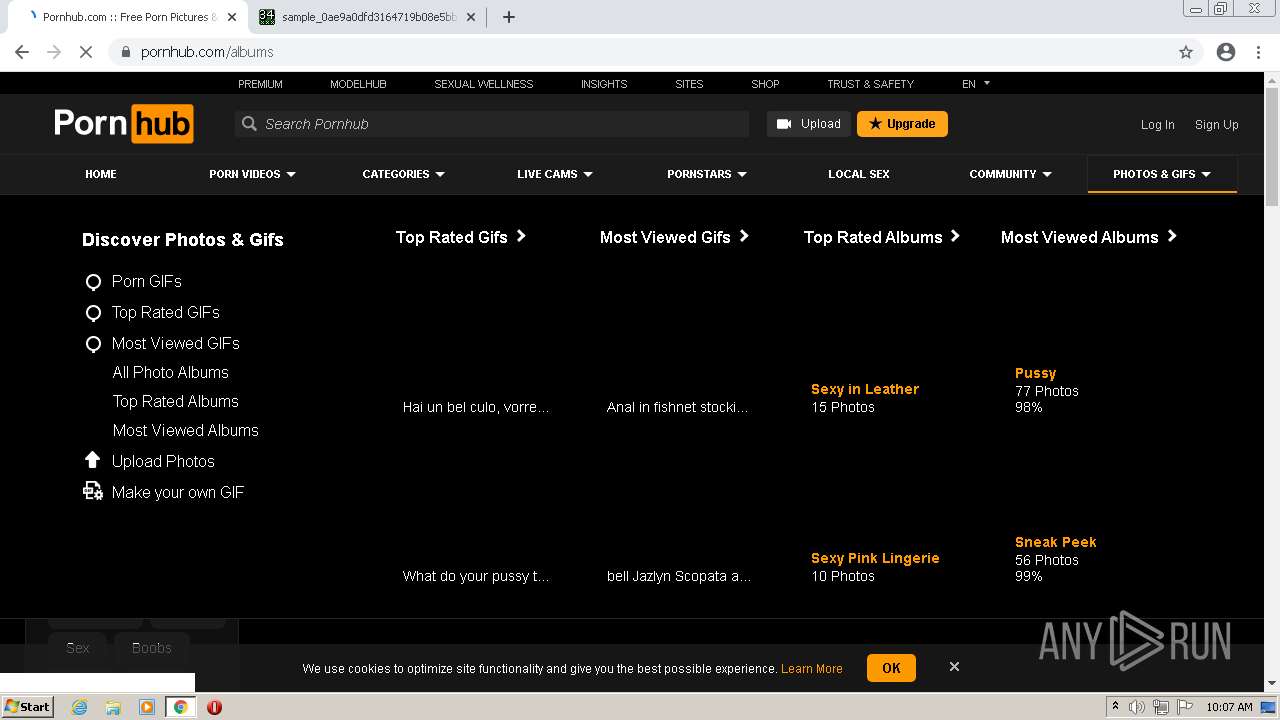This screenshot has width=1280, height=720.
Task: Focus the site search field
Action: 492,124
